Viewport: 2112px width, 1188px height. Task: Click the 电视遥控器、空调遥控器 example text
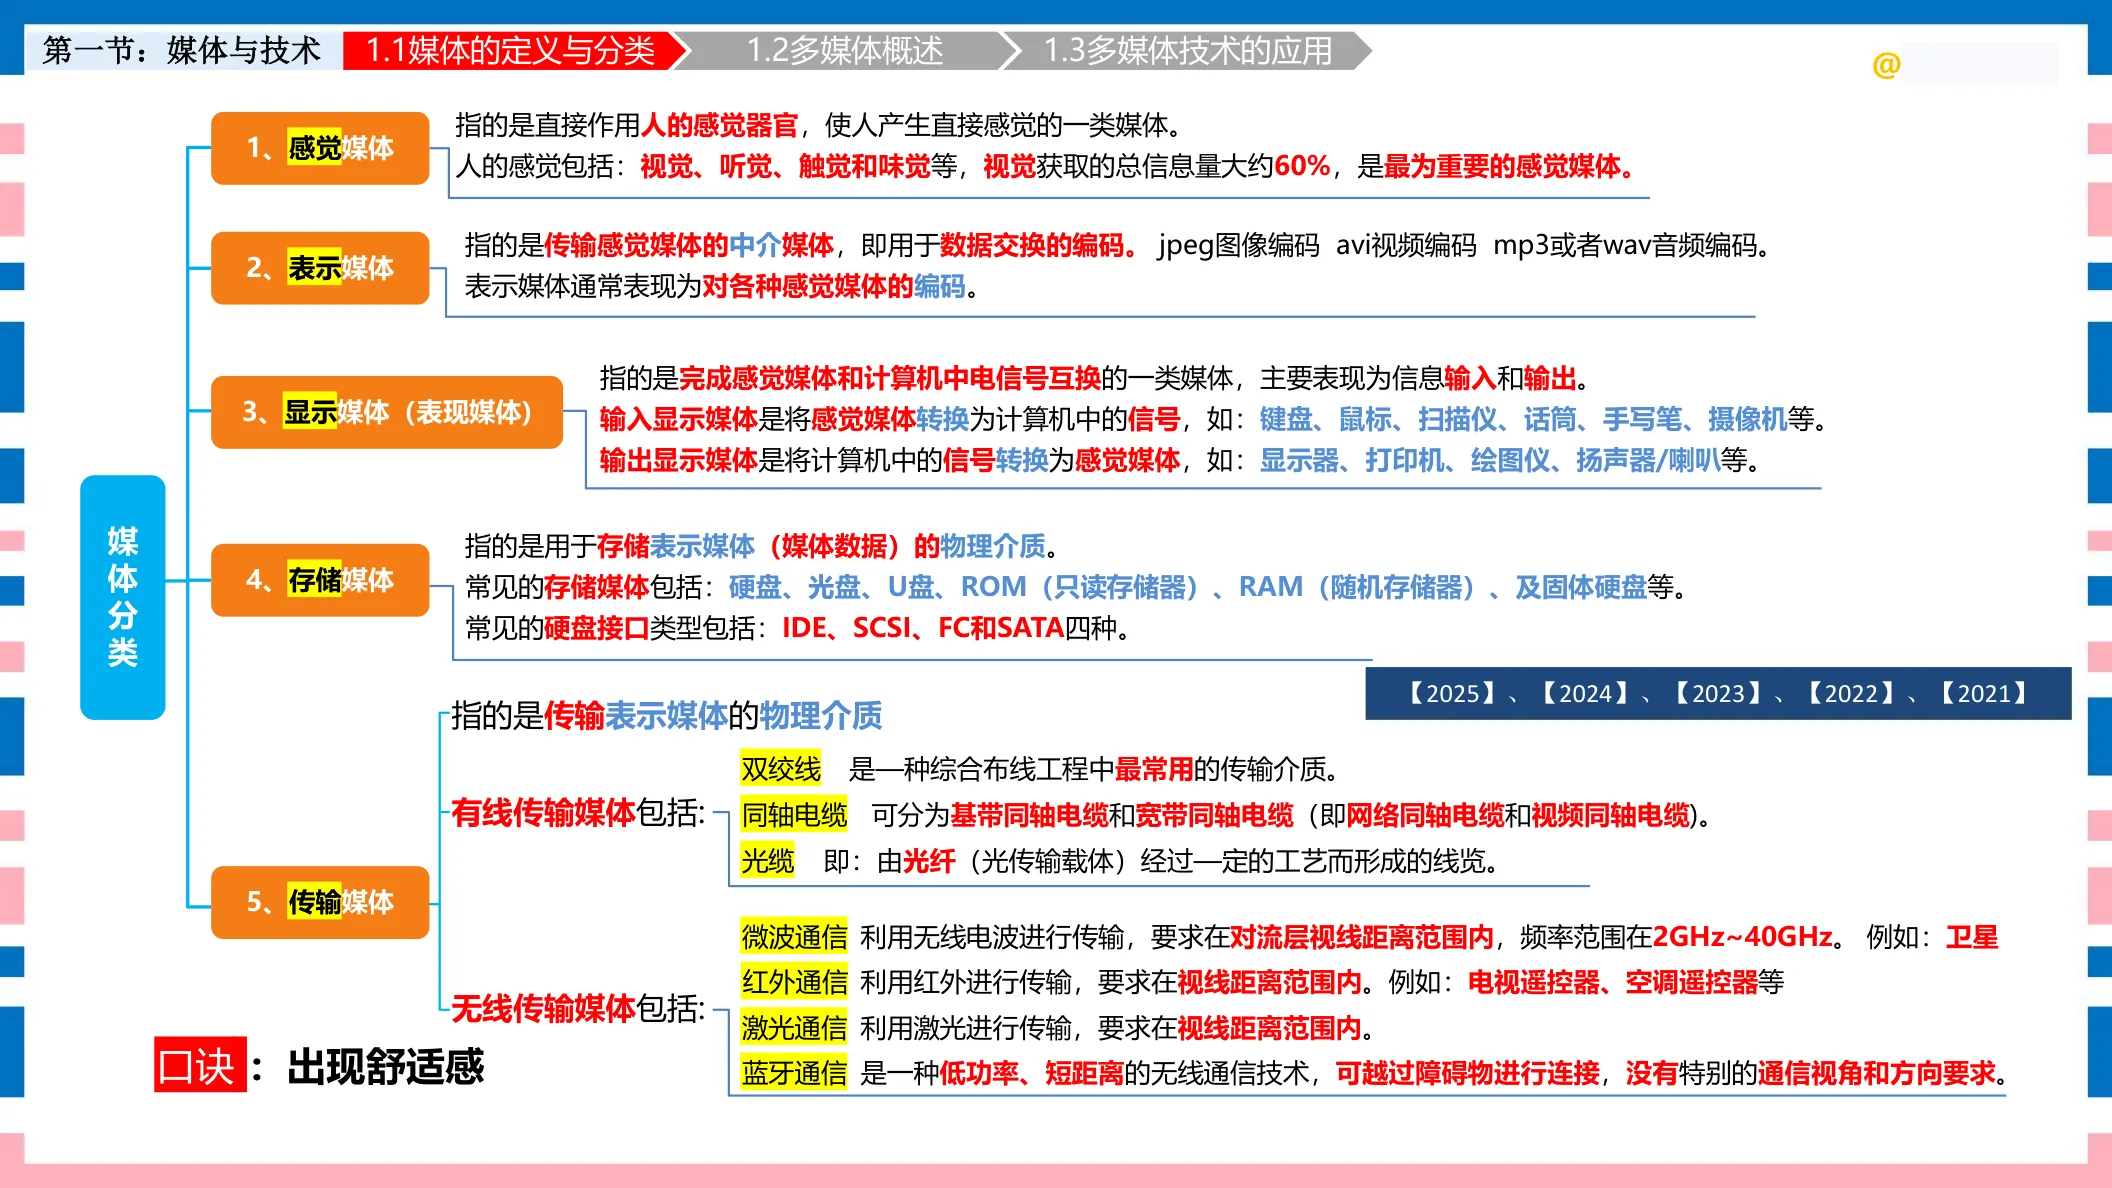(1612, 982)
